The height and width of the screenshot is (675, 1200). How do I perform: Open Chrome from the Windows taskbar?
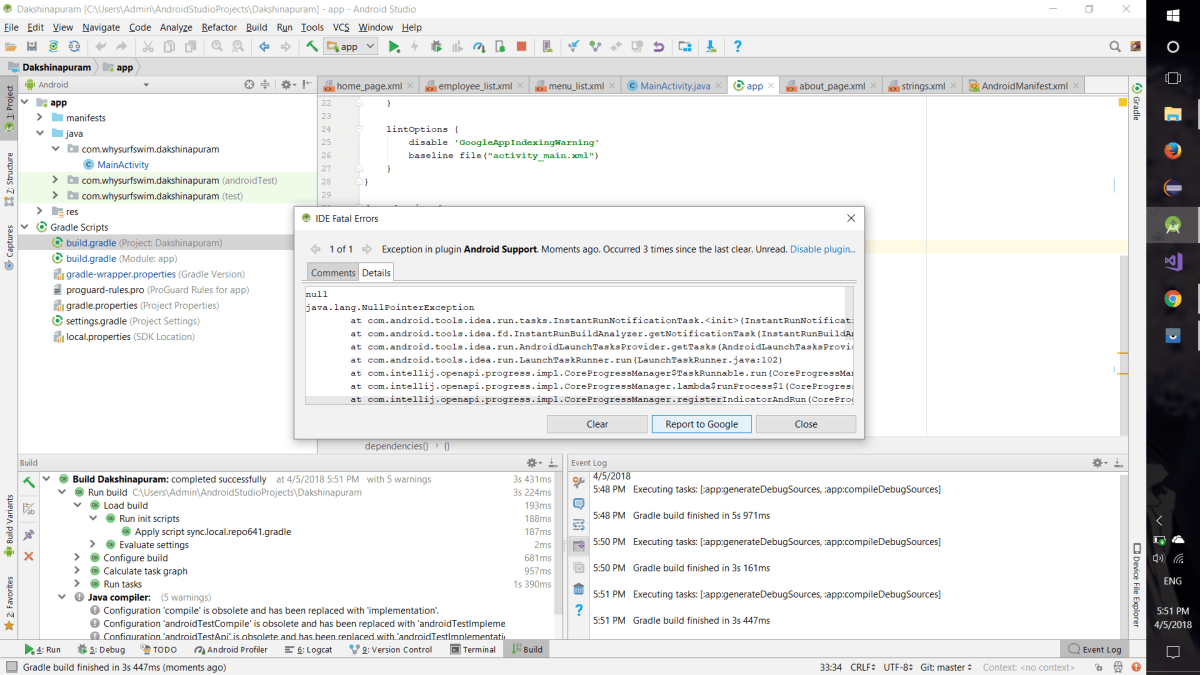tap(1173, 298)
